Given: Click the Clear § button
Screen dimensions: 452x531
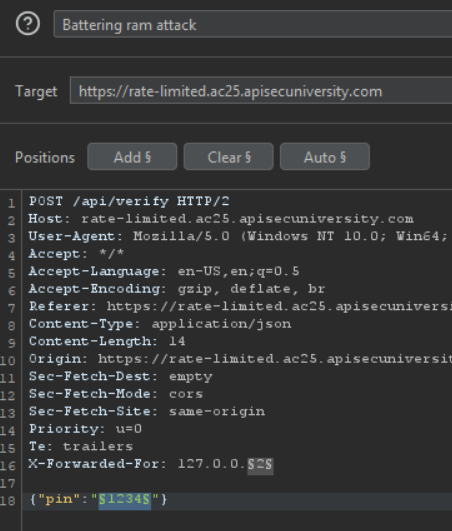Looking at the screenshot, I should [229, 157].
